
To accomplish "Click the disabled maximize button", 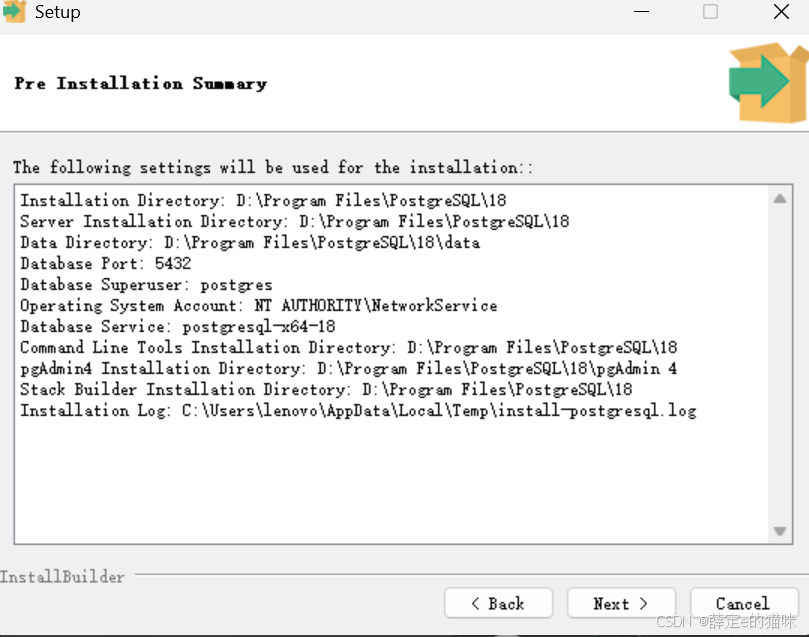I will (710, 11).
